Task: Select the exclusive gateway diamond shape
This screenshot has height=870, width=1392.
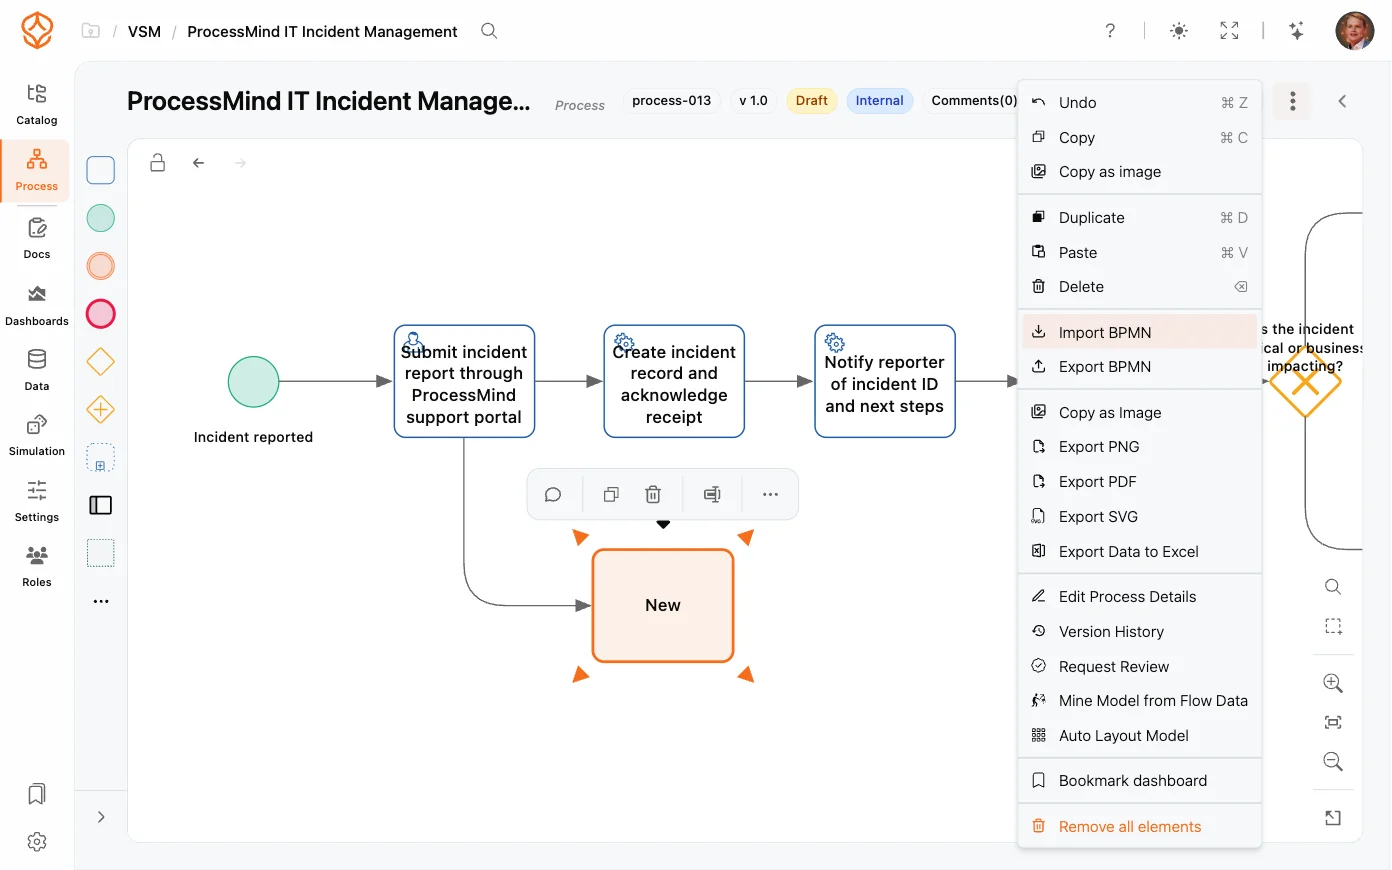Action: (x=101, y=361)
